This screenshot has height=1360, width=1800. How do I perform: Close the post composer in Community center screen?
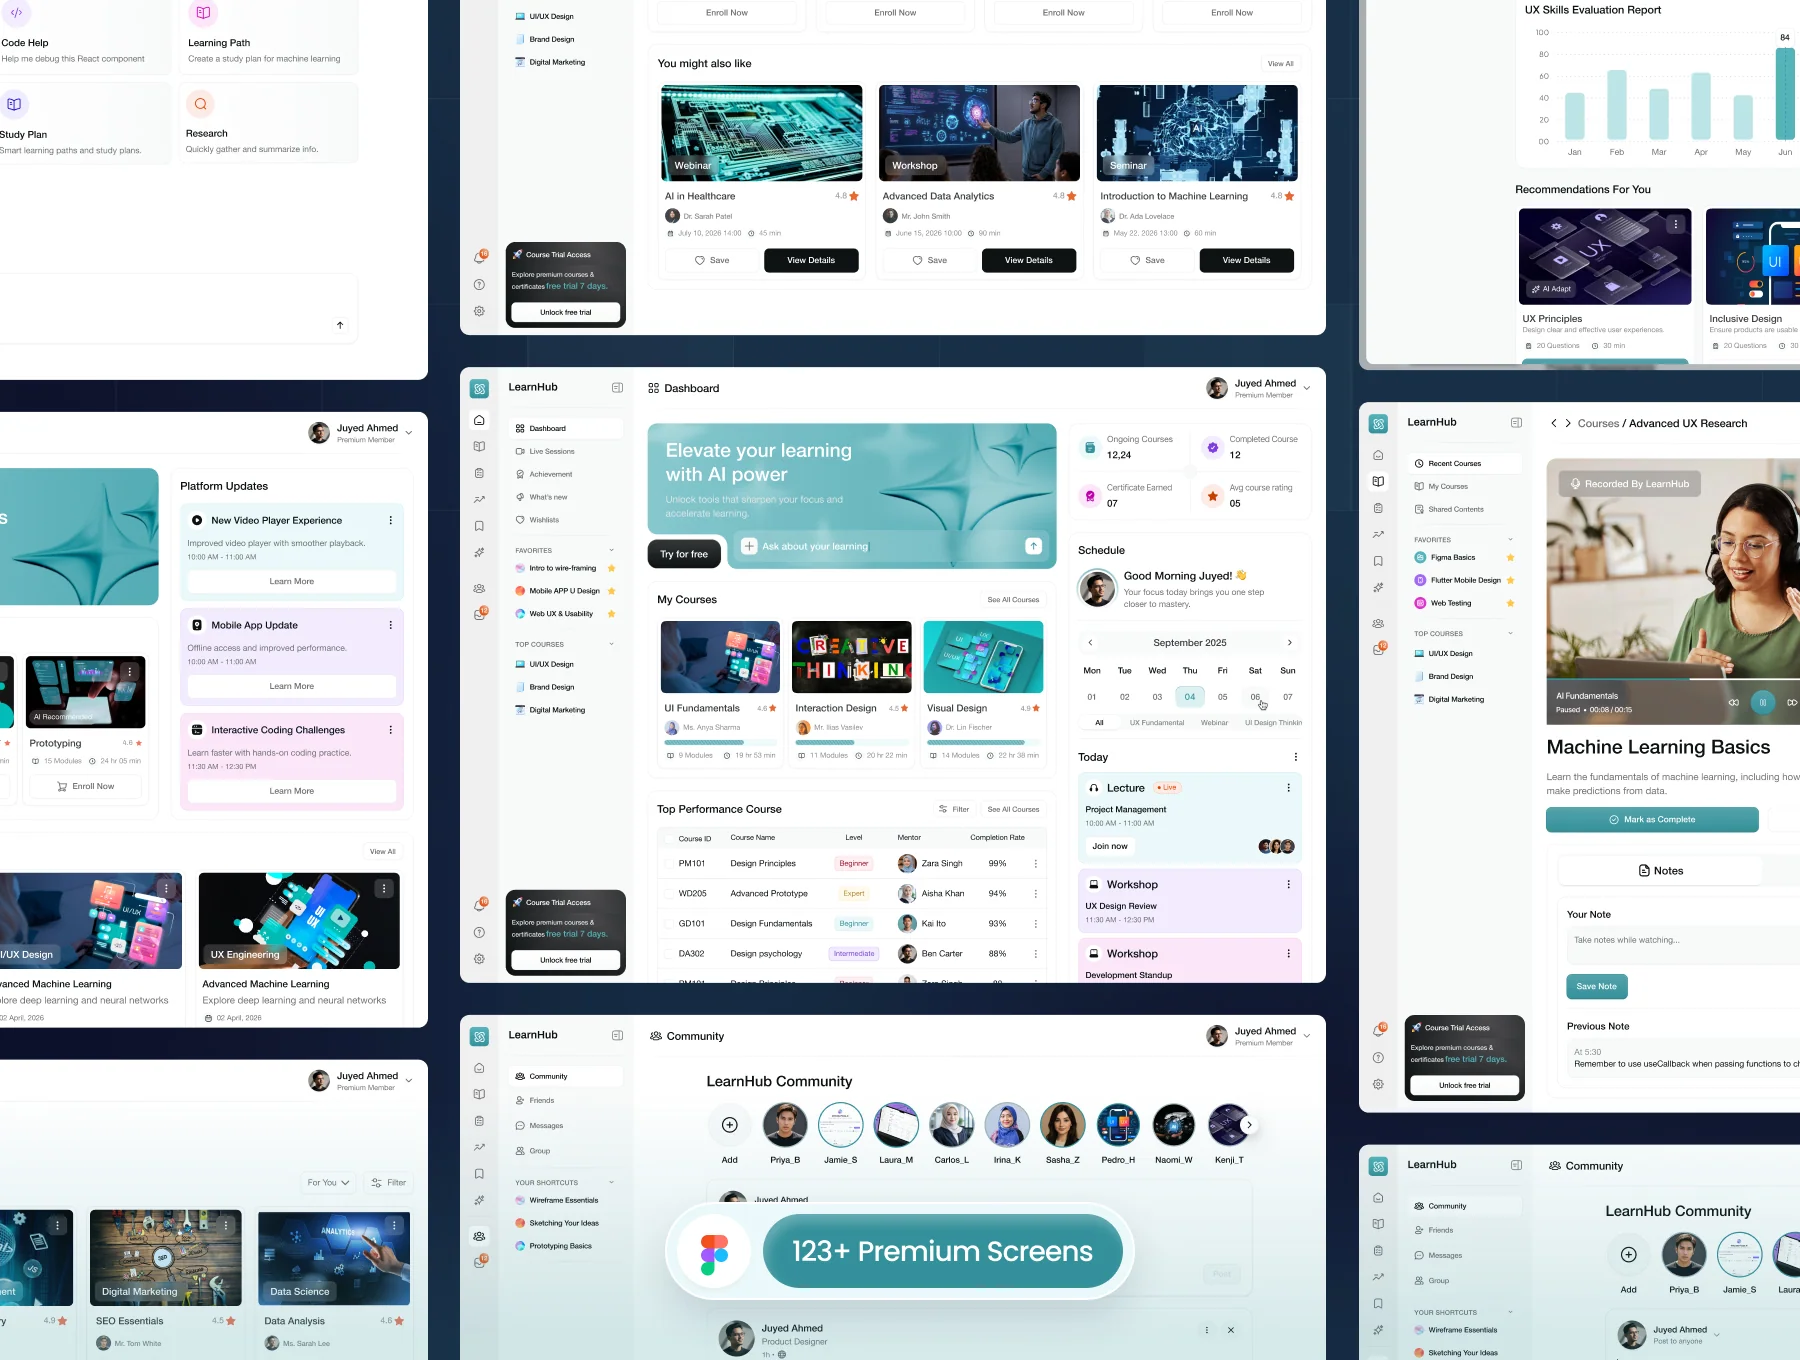point(1231,1330)
